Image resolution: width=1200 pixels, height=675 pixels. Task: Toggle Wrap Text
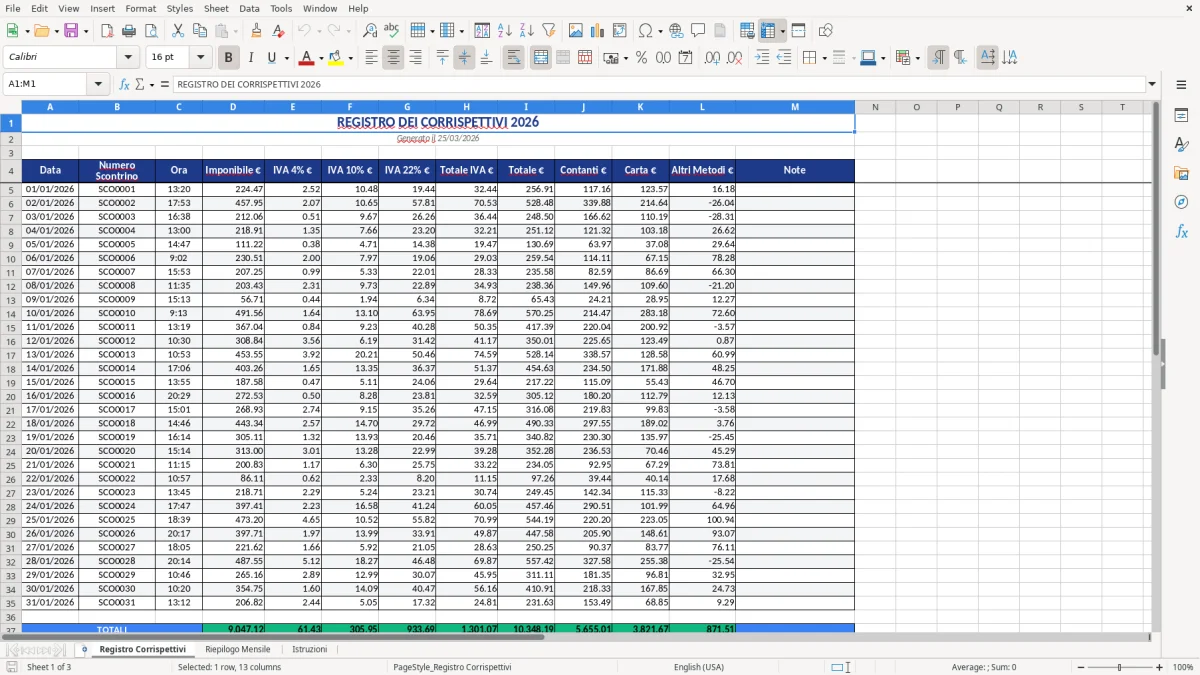513,58
